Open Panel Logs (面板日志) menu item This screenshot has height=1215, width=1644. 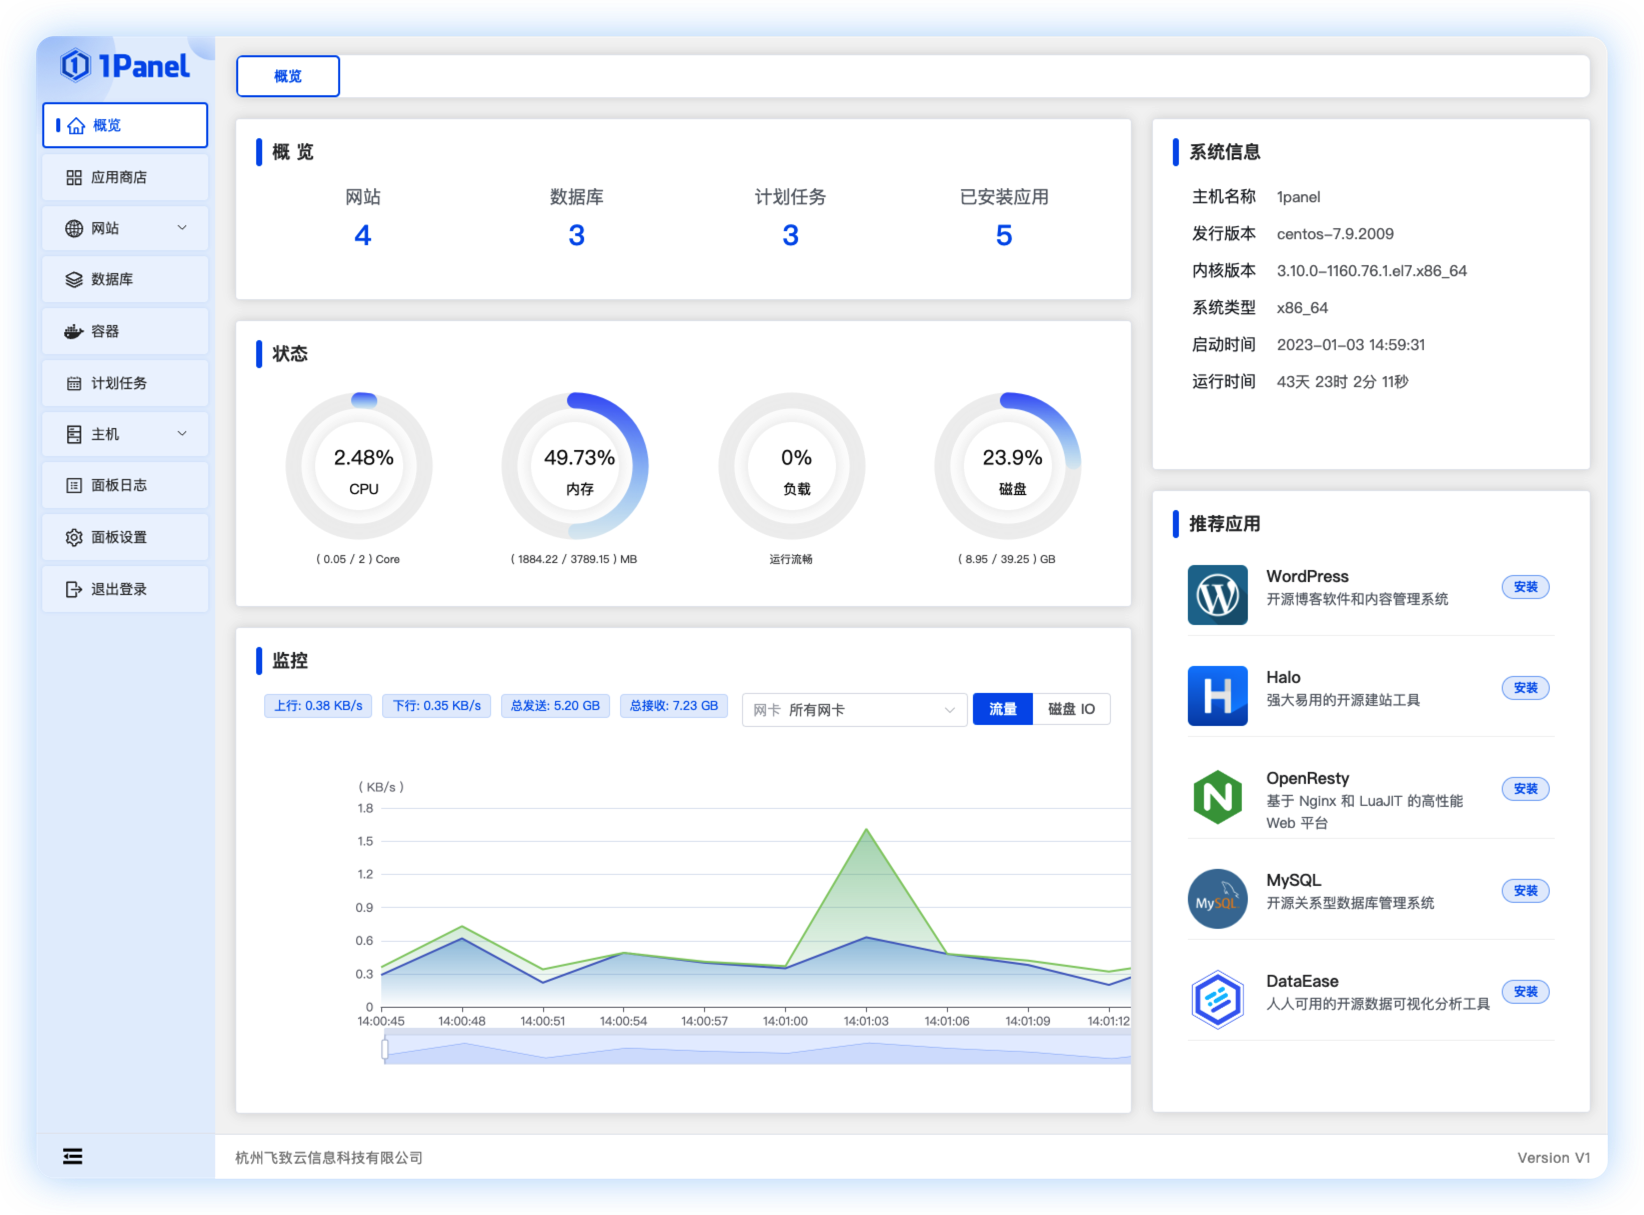(118, 485)
